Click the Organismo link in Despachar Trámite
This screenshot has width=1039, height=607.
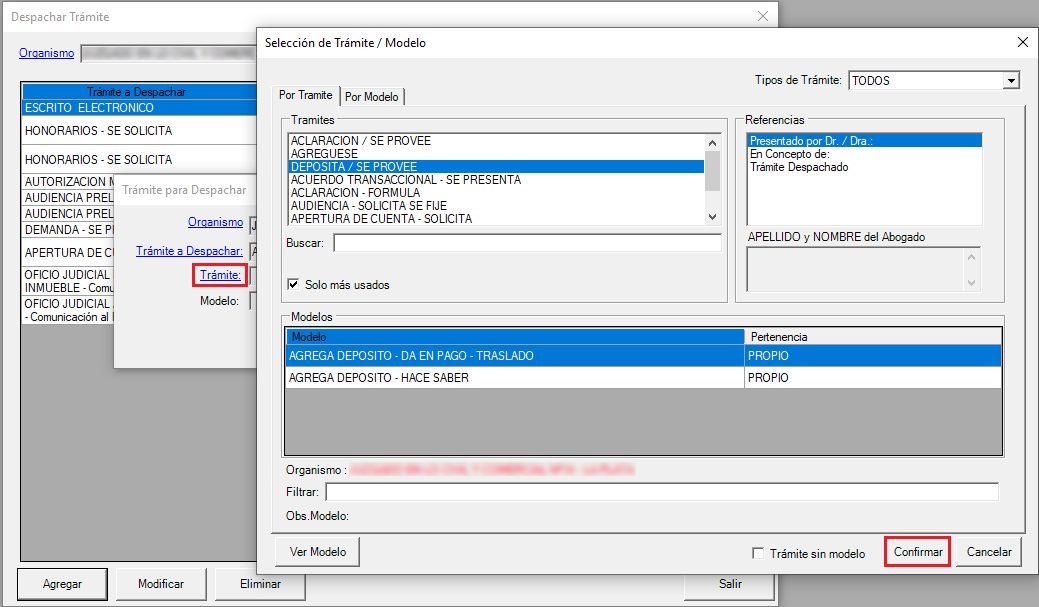pyautogui.click(x=46, y=53)
